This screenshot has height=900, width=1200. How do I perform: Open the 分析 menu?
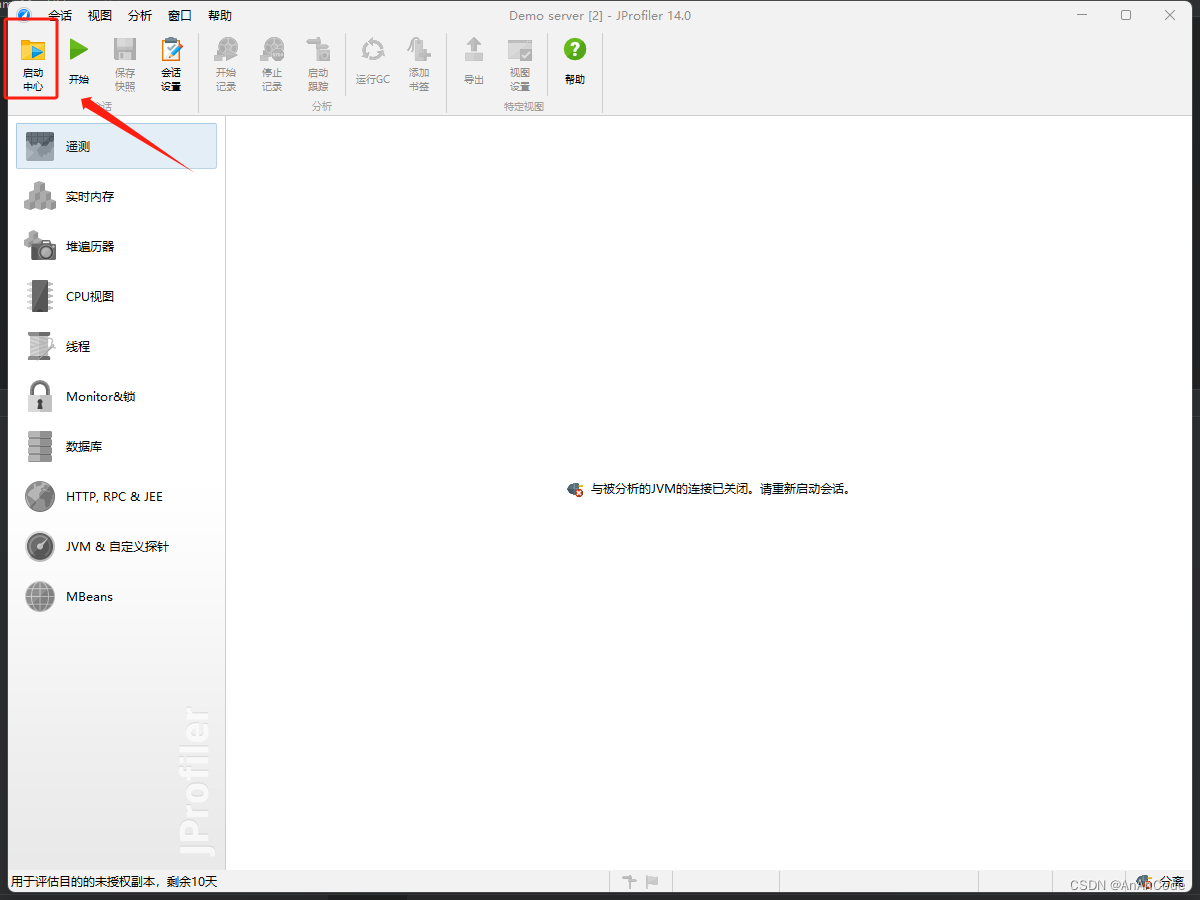140,16
